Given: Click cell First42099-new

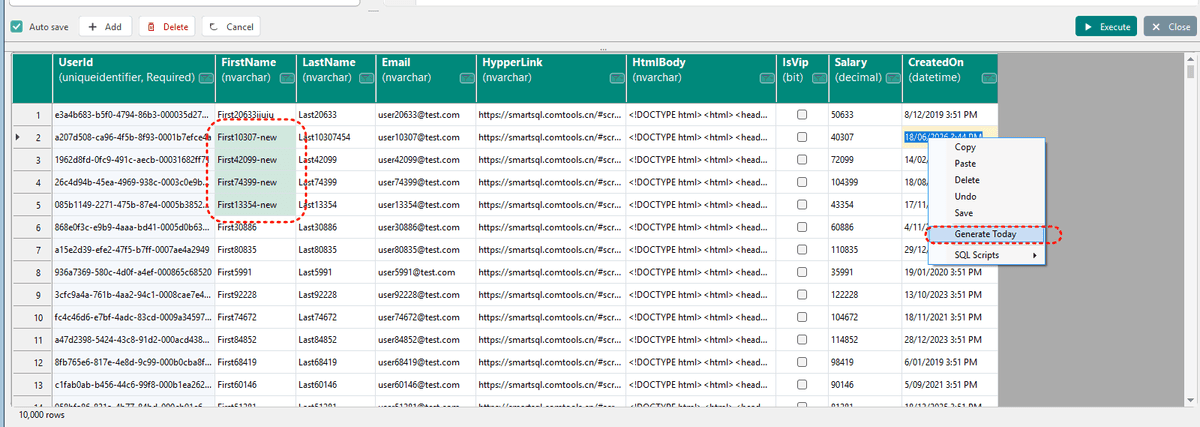Looking at the screenshot, I should click(255, 160).
